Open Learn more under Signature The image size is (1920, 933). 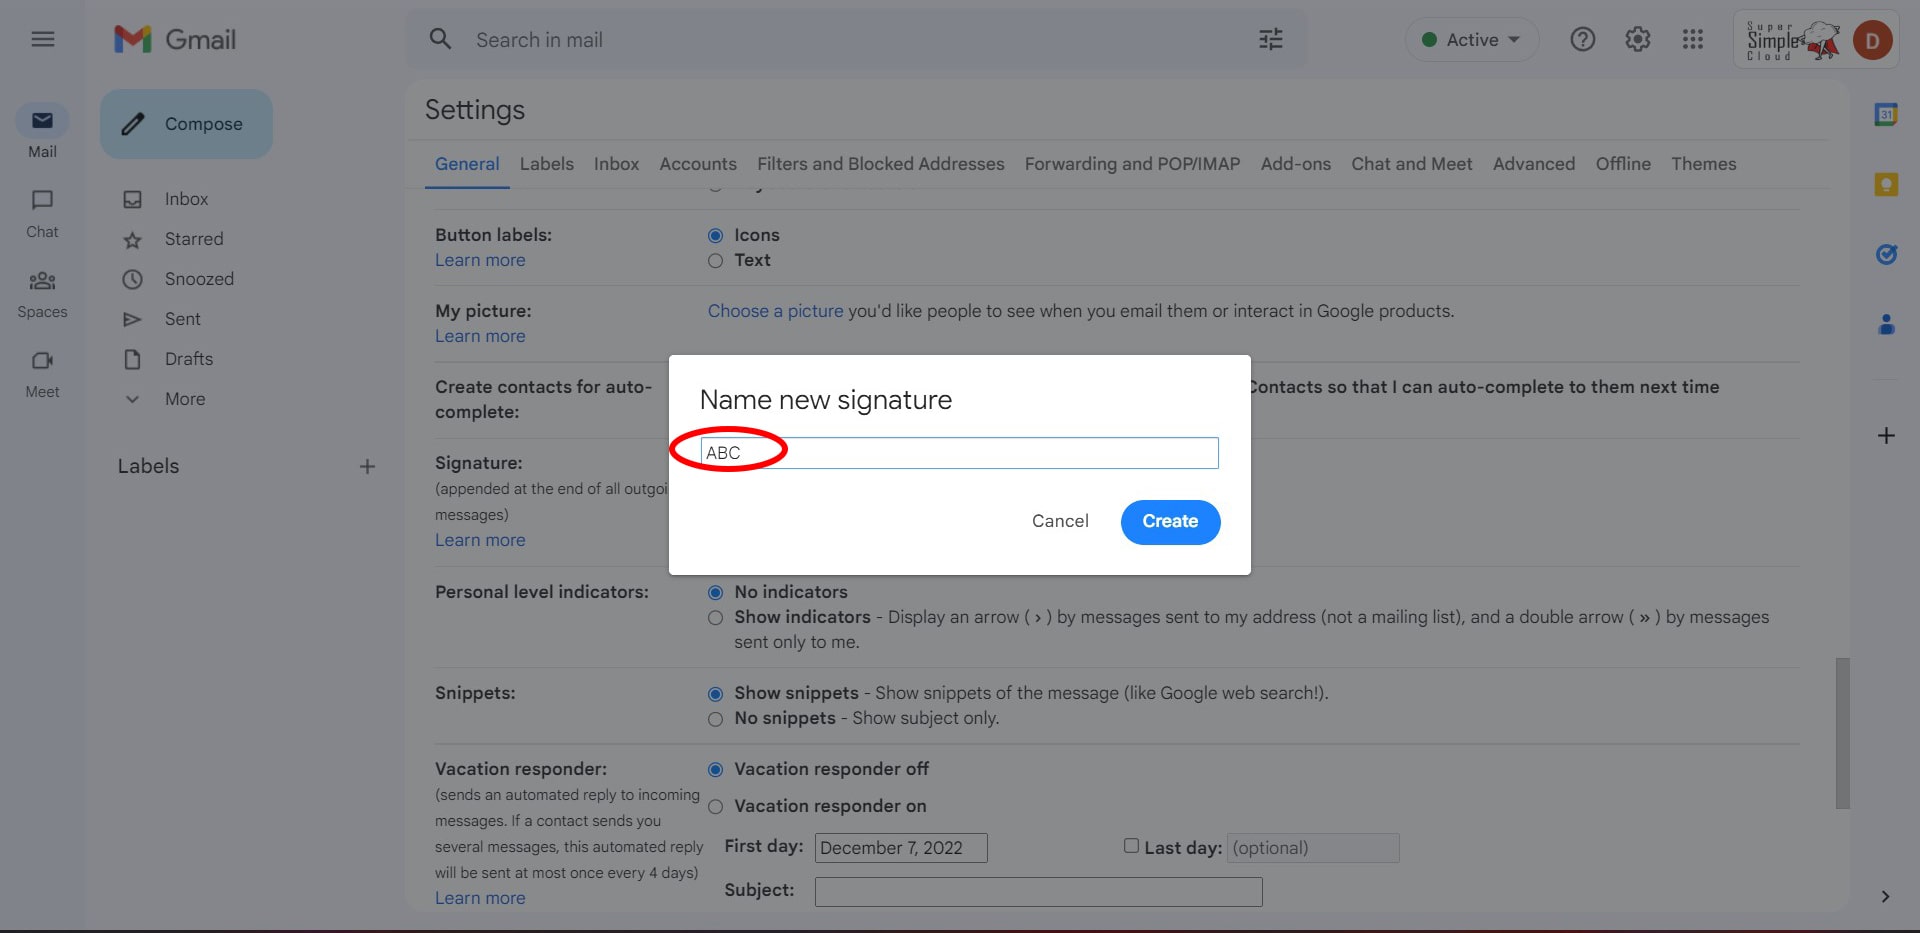480,540
